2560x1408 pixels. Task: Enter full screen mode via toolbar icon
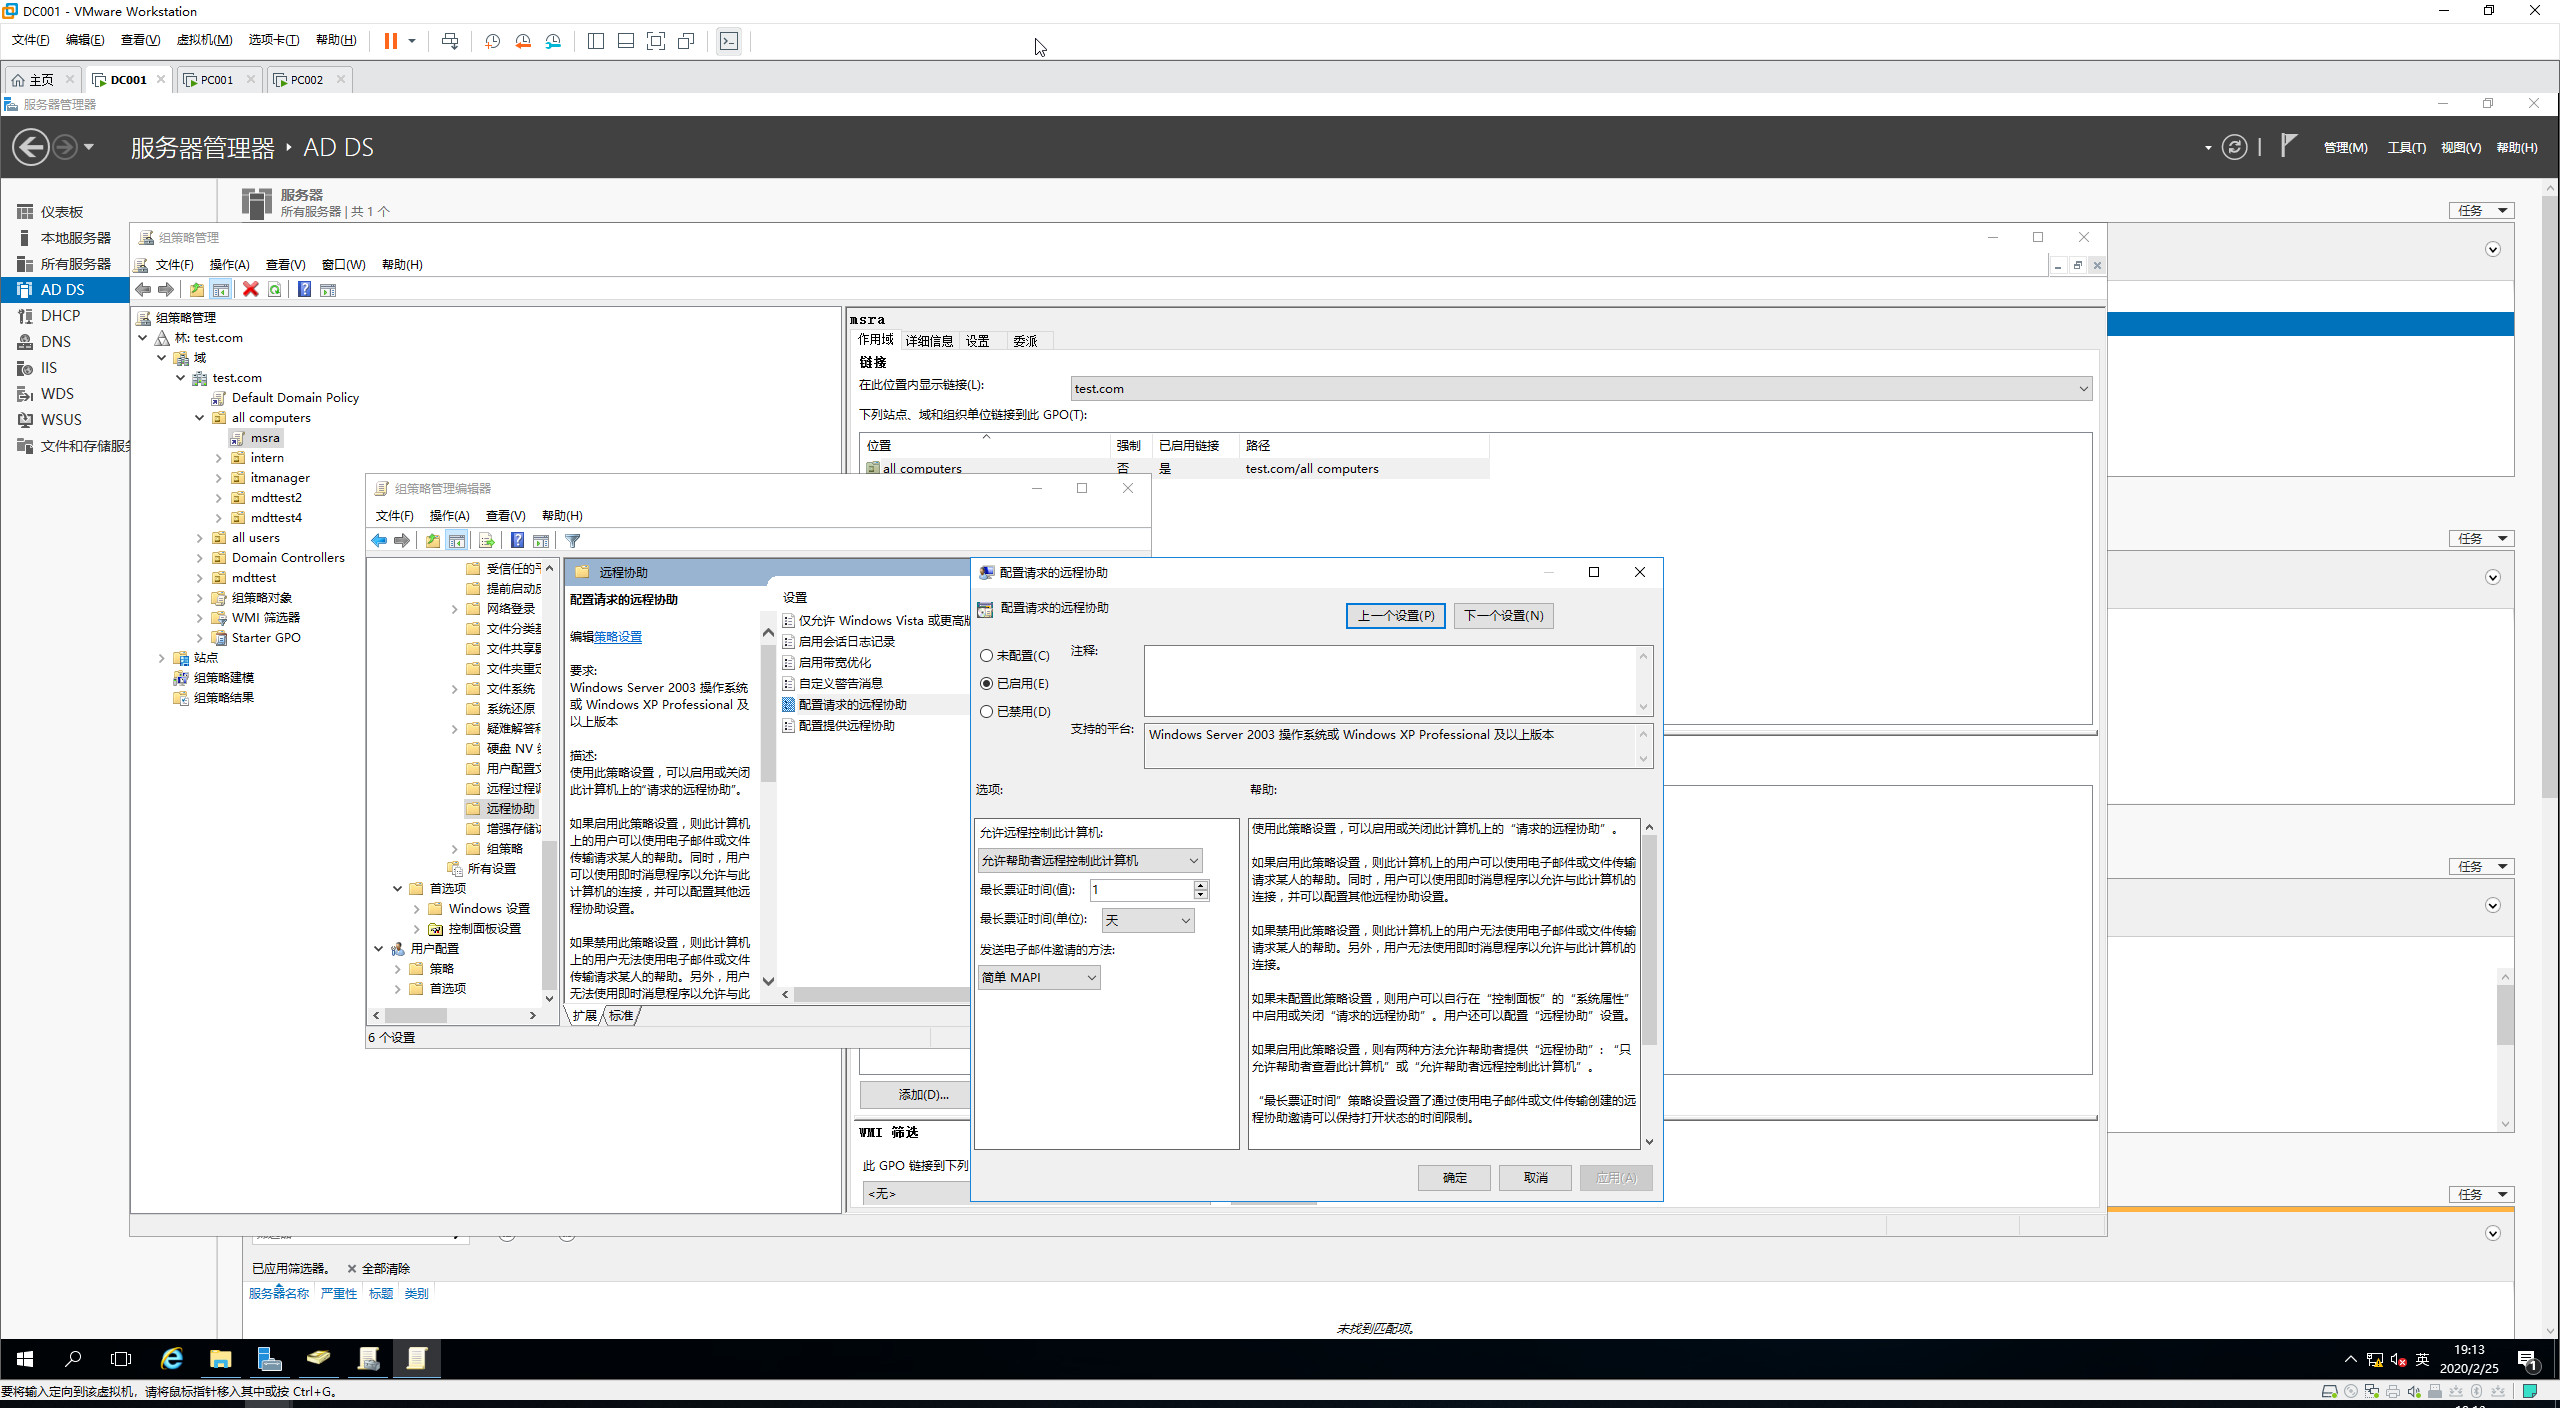click(x=656, y=41)
